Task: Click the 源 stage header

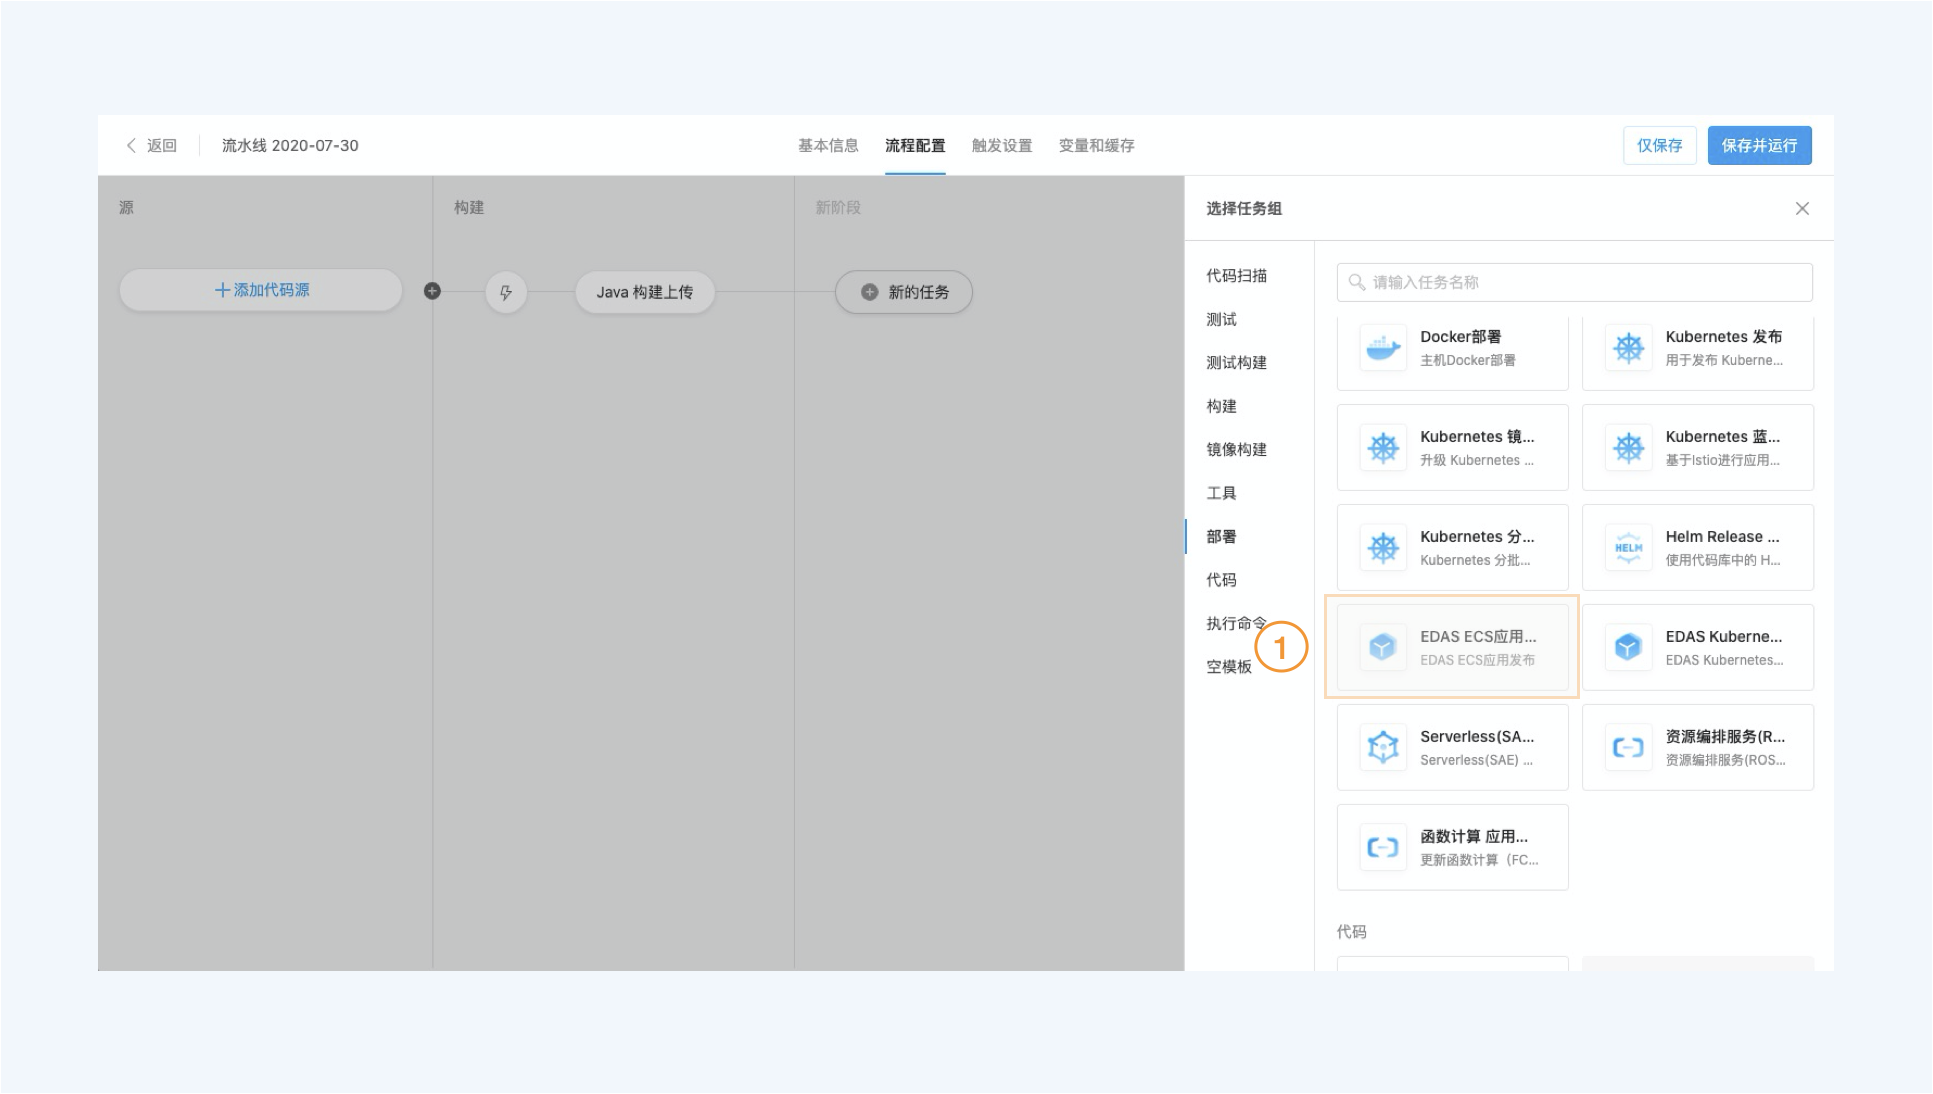Action: 126,208
